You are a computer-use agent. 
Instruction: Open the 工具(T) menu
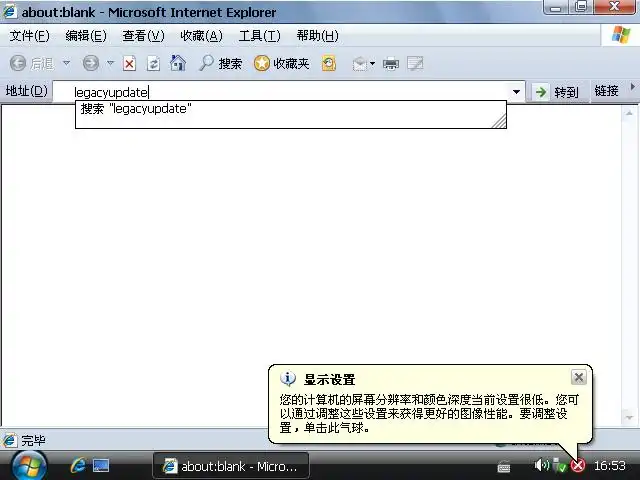tap(260, 36)
